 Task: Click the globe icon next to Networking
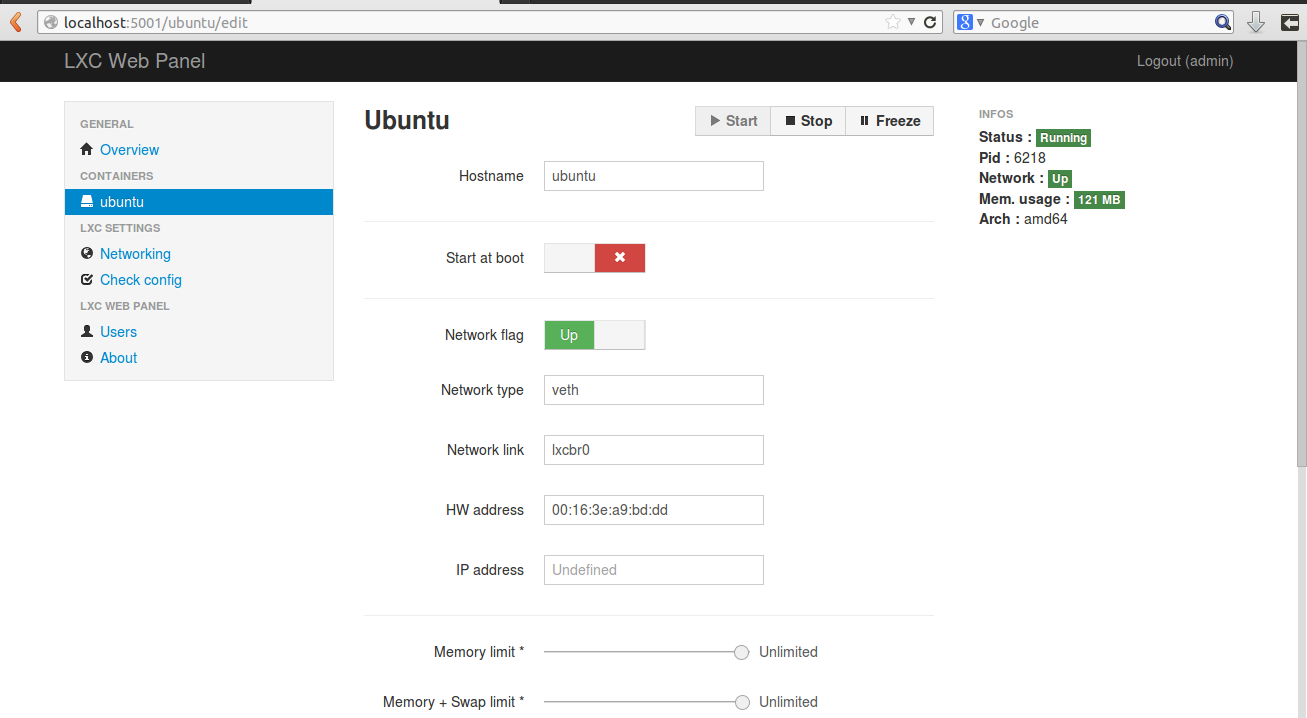click(86, 254)
